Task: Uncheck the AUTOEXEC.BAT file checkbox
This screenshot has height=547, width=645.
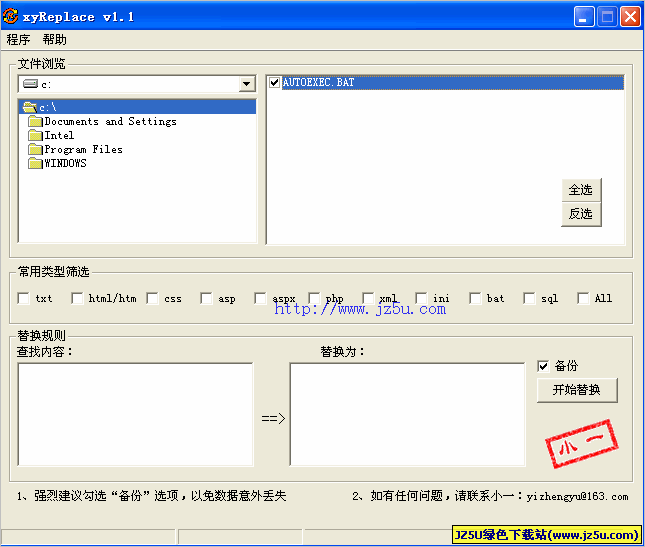Action: click(274, 83)
